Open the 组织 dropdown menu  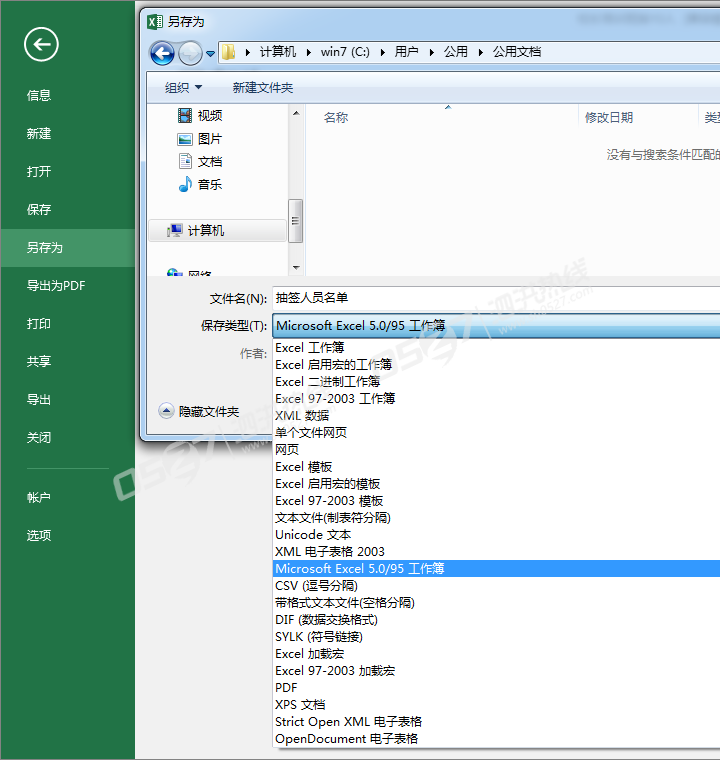[184, 88]
